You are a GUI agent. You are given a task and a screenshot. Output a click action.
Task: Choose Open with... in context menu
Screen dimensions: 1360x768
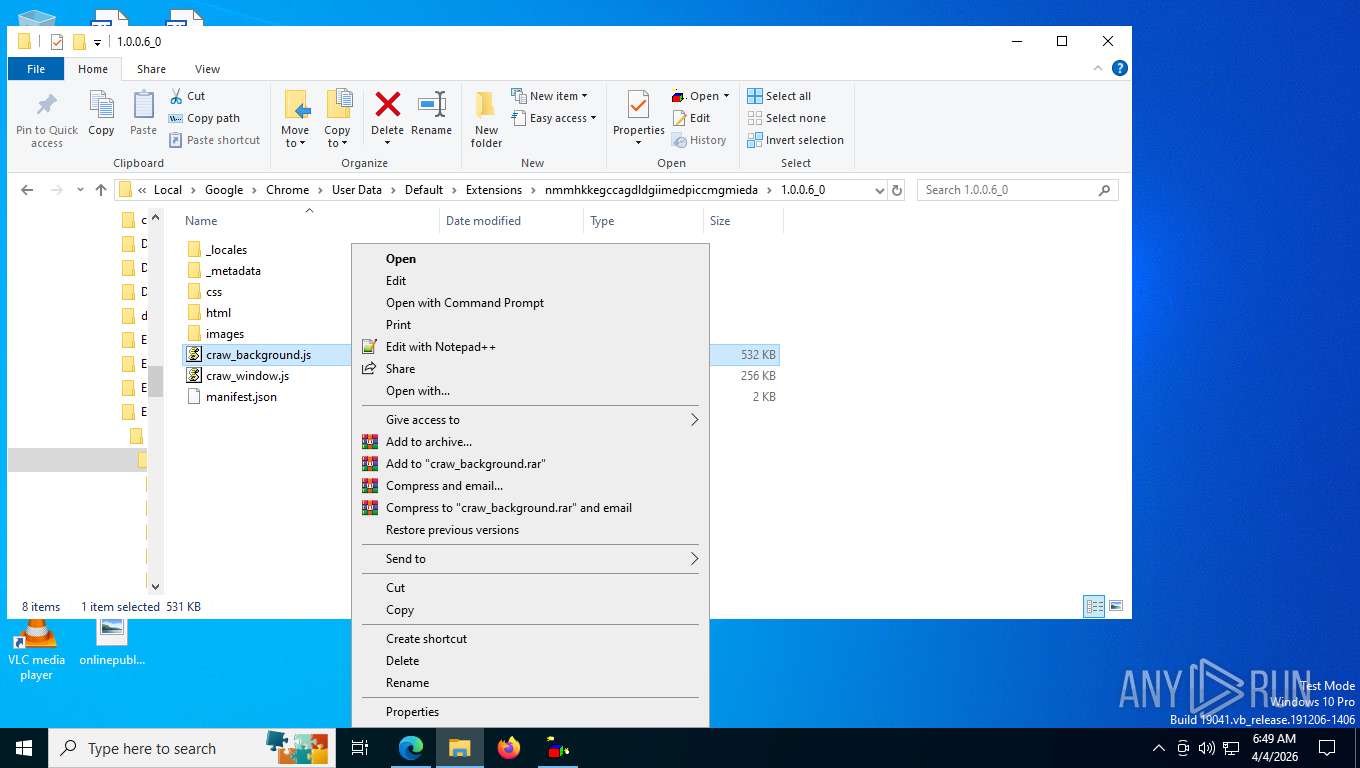[530, 391]
